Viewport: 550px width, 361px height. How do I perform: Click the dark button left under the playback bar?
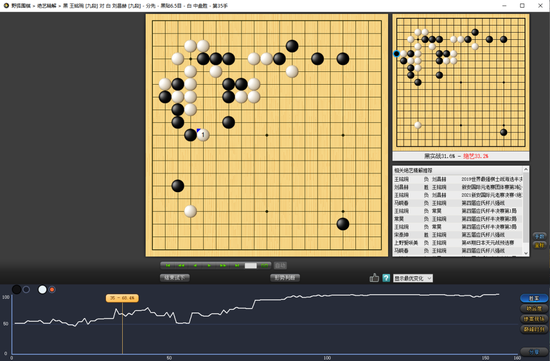tap(175, 278)
